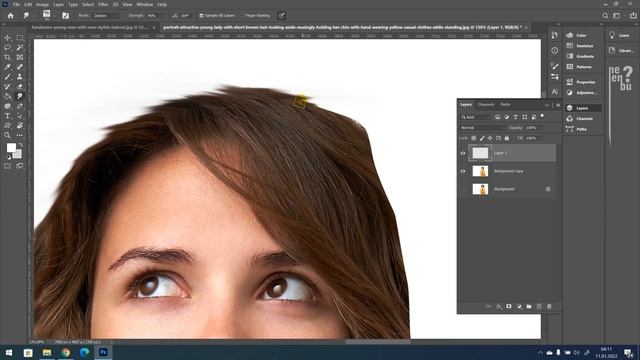Hide Background copy layer eye

(463, 171)
